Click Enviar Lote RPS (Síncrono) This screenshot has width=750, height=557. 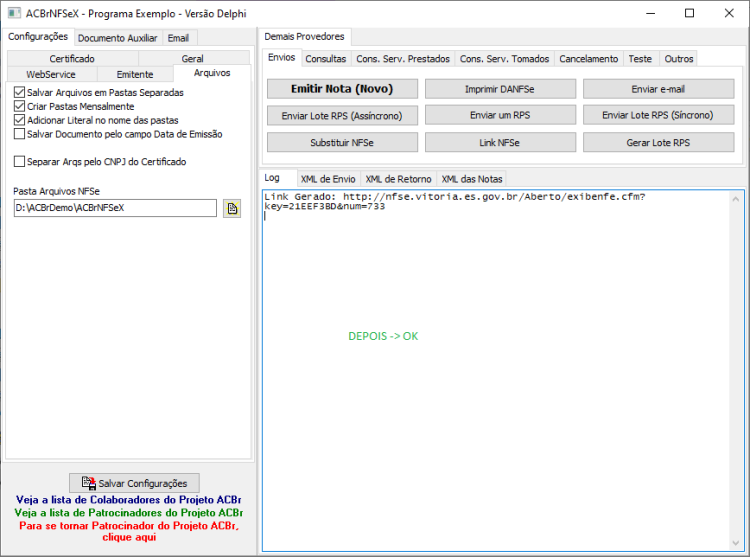(658, 116)
